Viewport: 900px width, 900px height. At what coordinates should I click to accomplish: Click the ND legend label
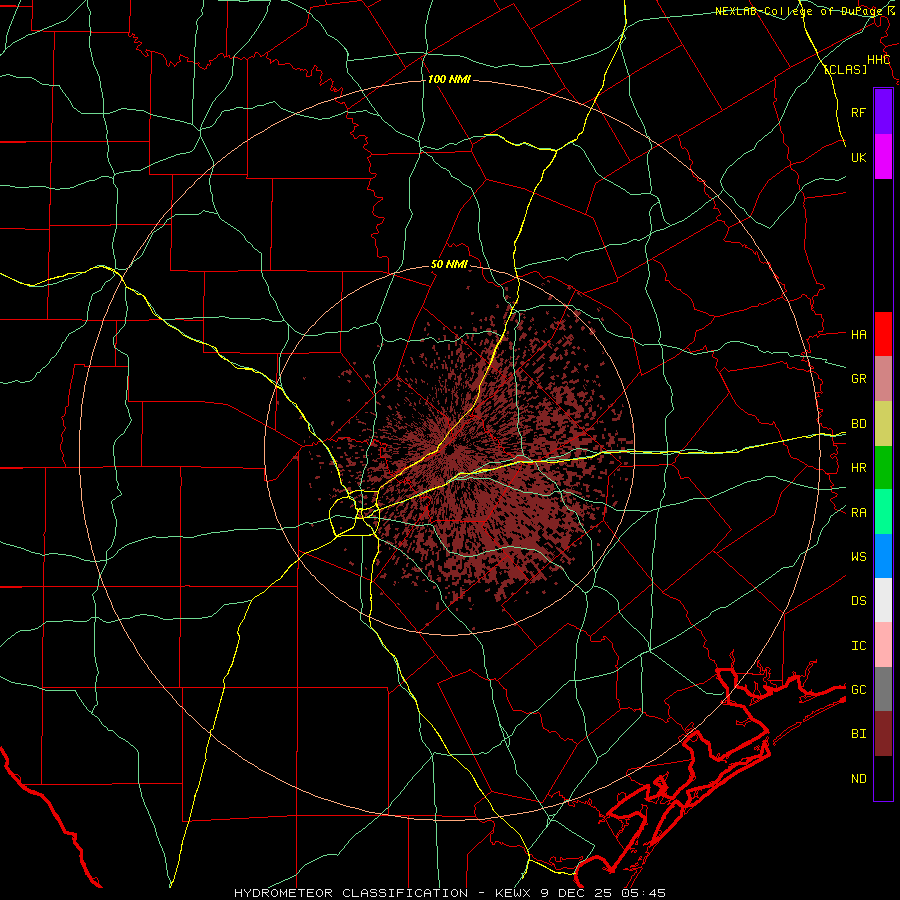tap(858, 779)
